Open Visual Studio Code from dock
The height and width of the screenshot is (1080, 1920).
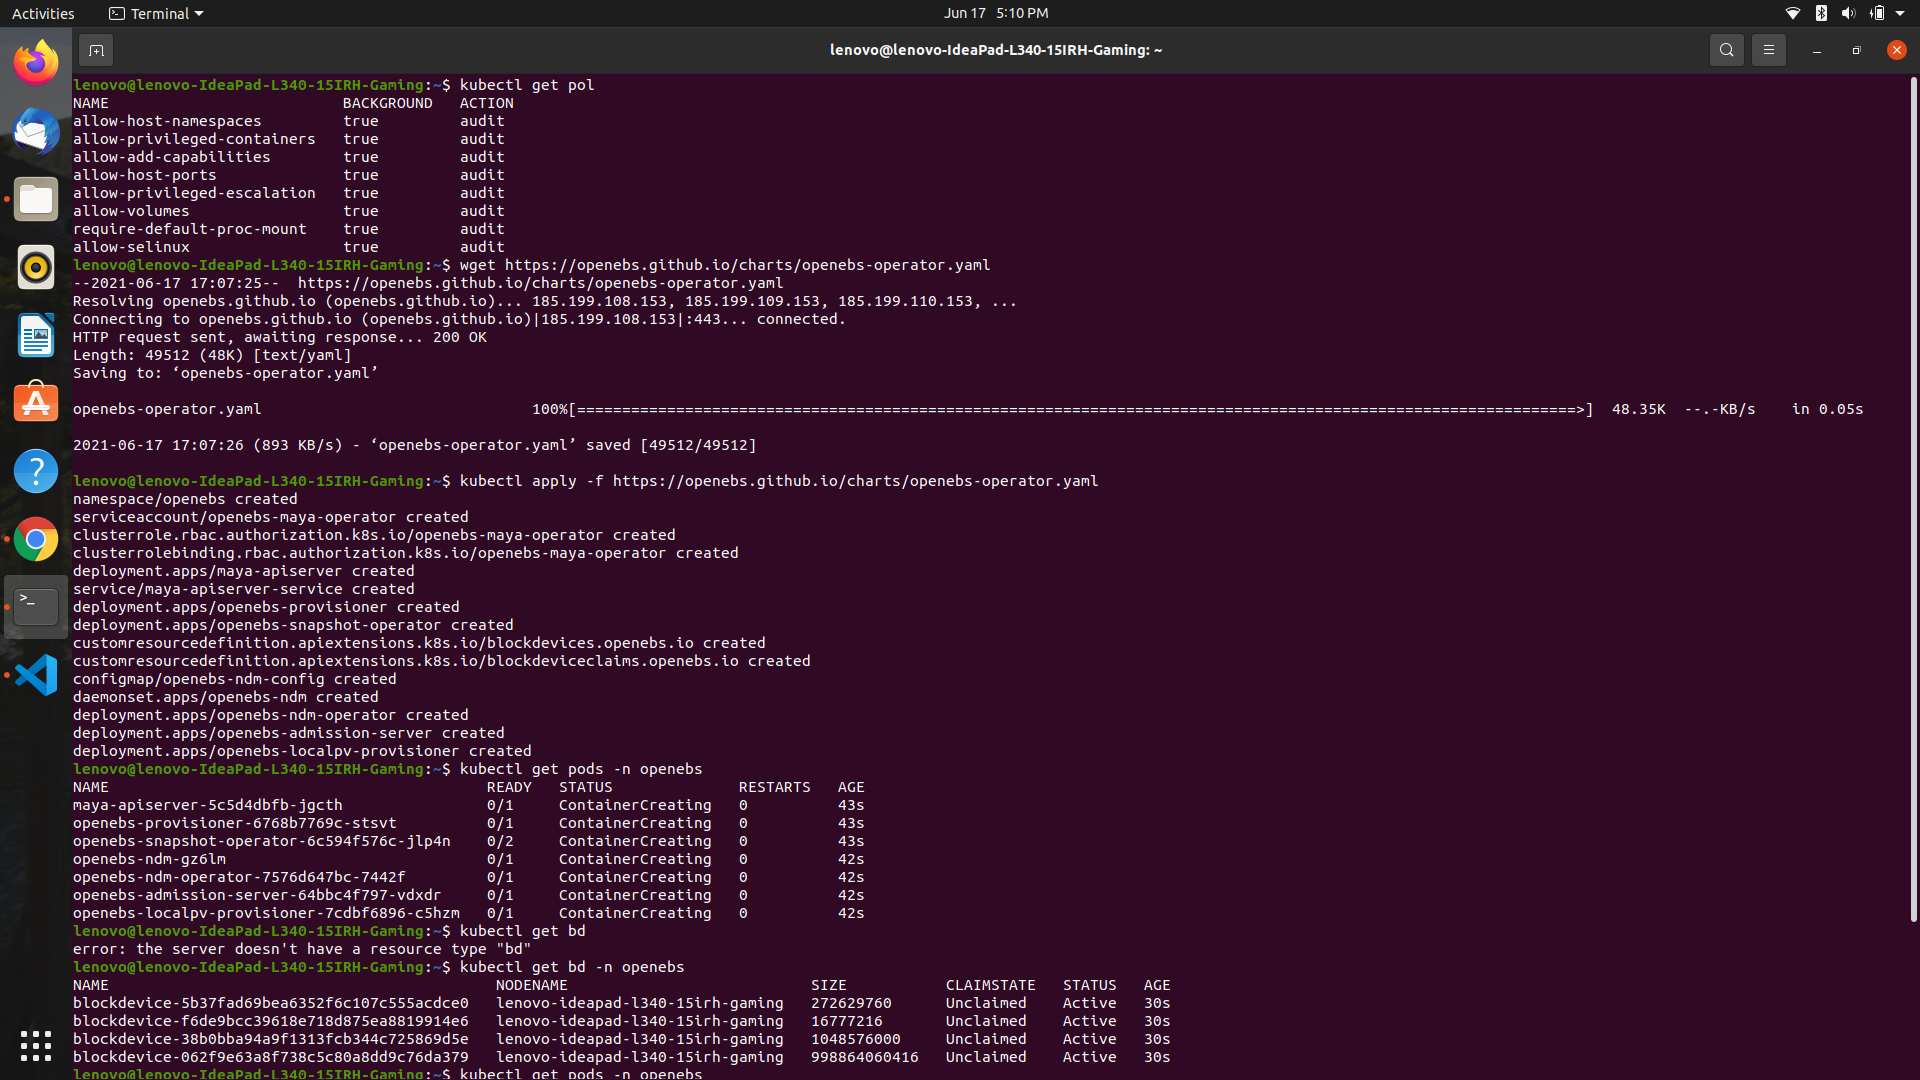[36, 675]
